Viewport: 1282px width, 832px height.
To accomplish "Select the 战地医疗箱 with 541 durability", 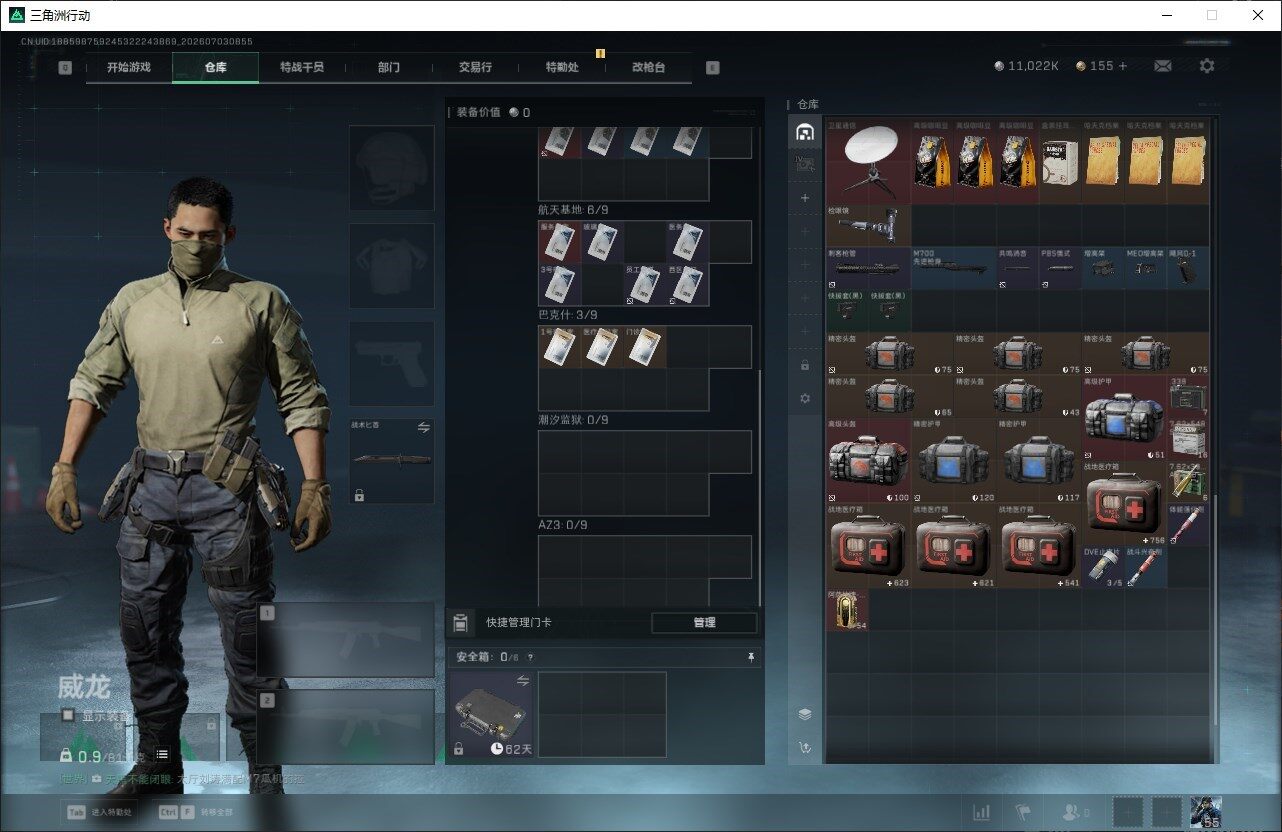I will tap(1039, 545).
